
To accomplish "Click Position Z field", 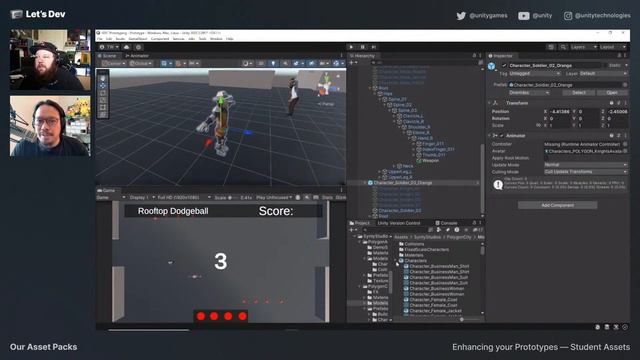I will click(617, 111).
